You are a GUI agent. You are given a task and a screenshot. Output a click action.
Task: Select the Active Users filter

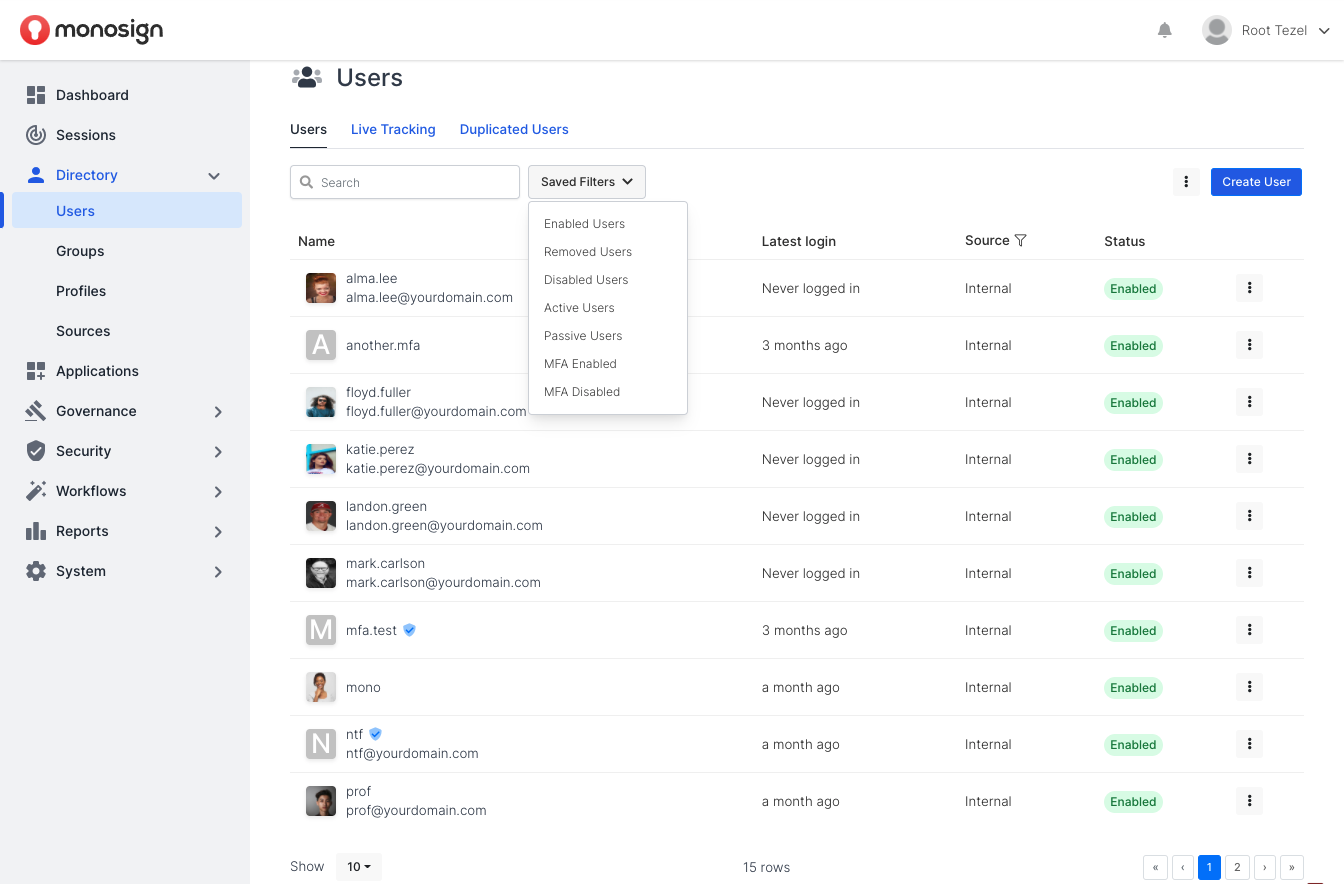(x=579, y=308)
